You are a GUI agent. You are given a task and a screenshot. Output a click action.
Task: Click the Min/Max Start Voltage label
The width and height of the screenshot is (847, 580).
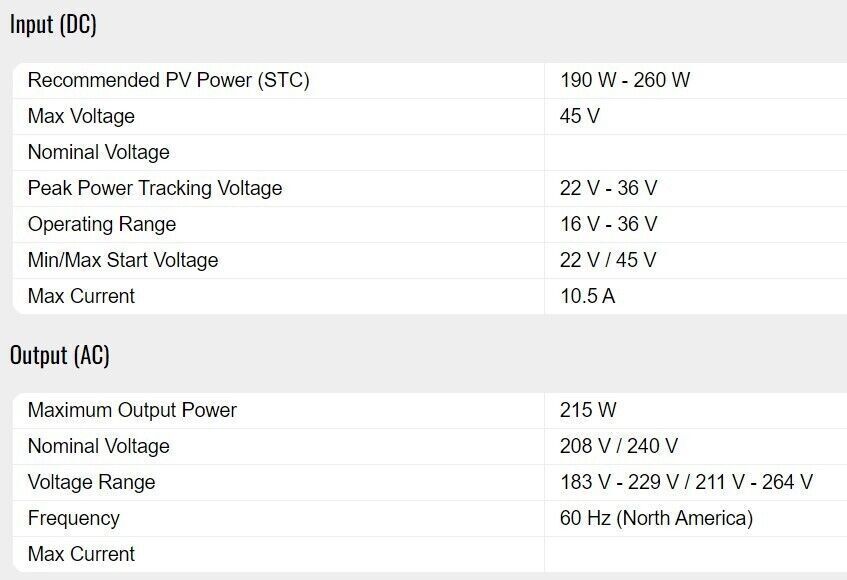point(123,261)
